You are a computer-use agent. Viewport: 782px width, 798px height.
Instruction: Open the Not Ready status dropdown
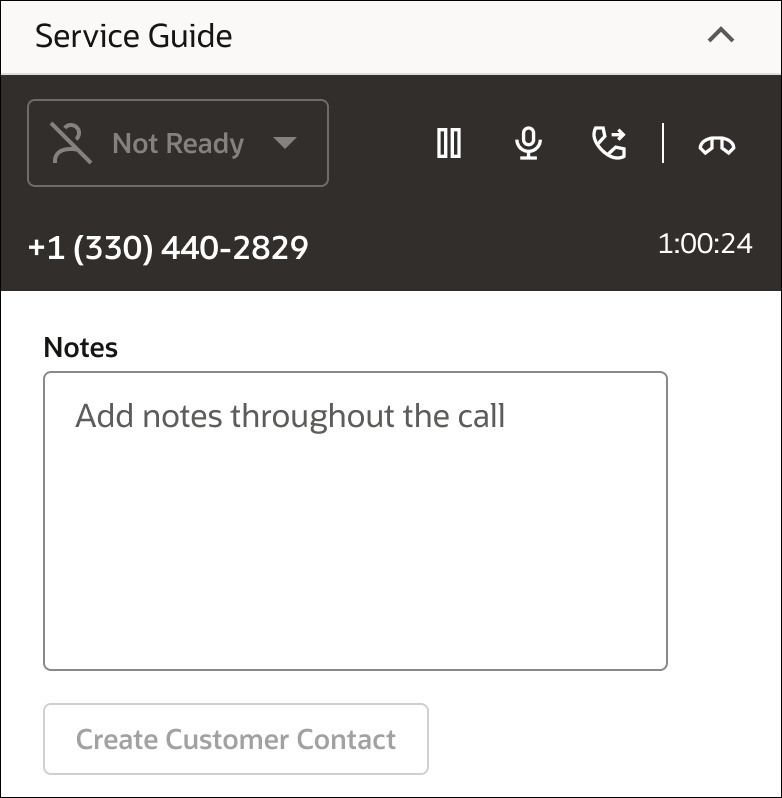[x=178, y=143]
